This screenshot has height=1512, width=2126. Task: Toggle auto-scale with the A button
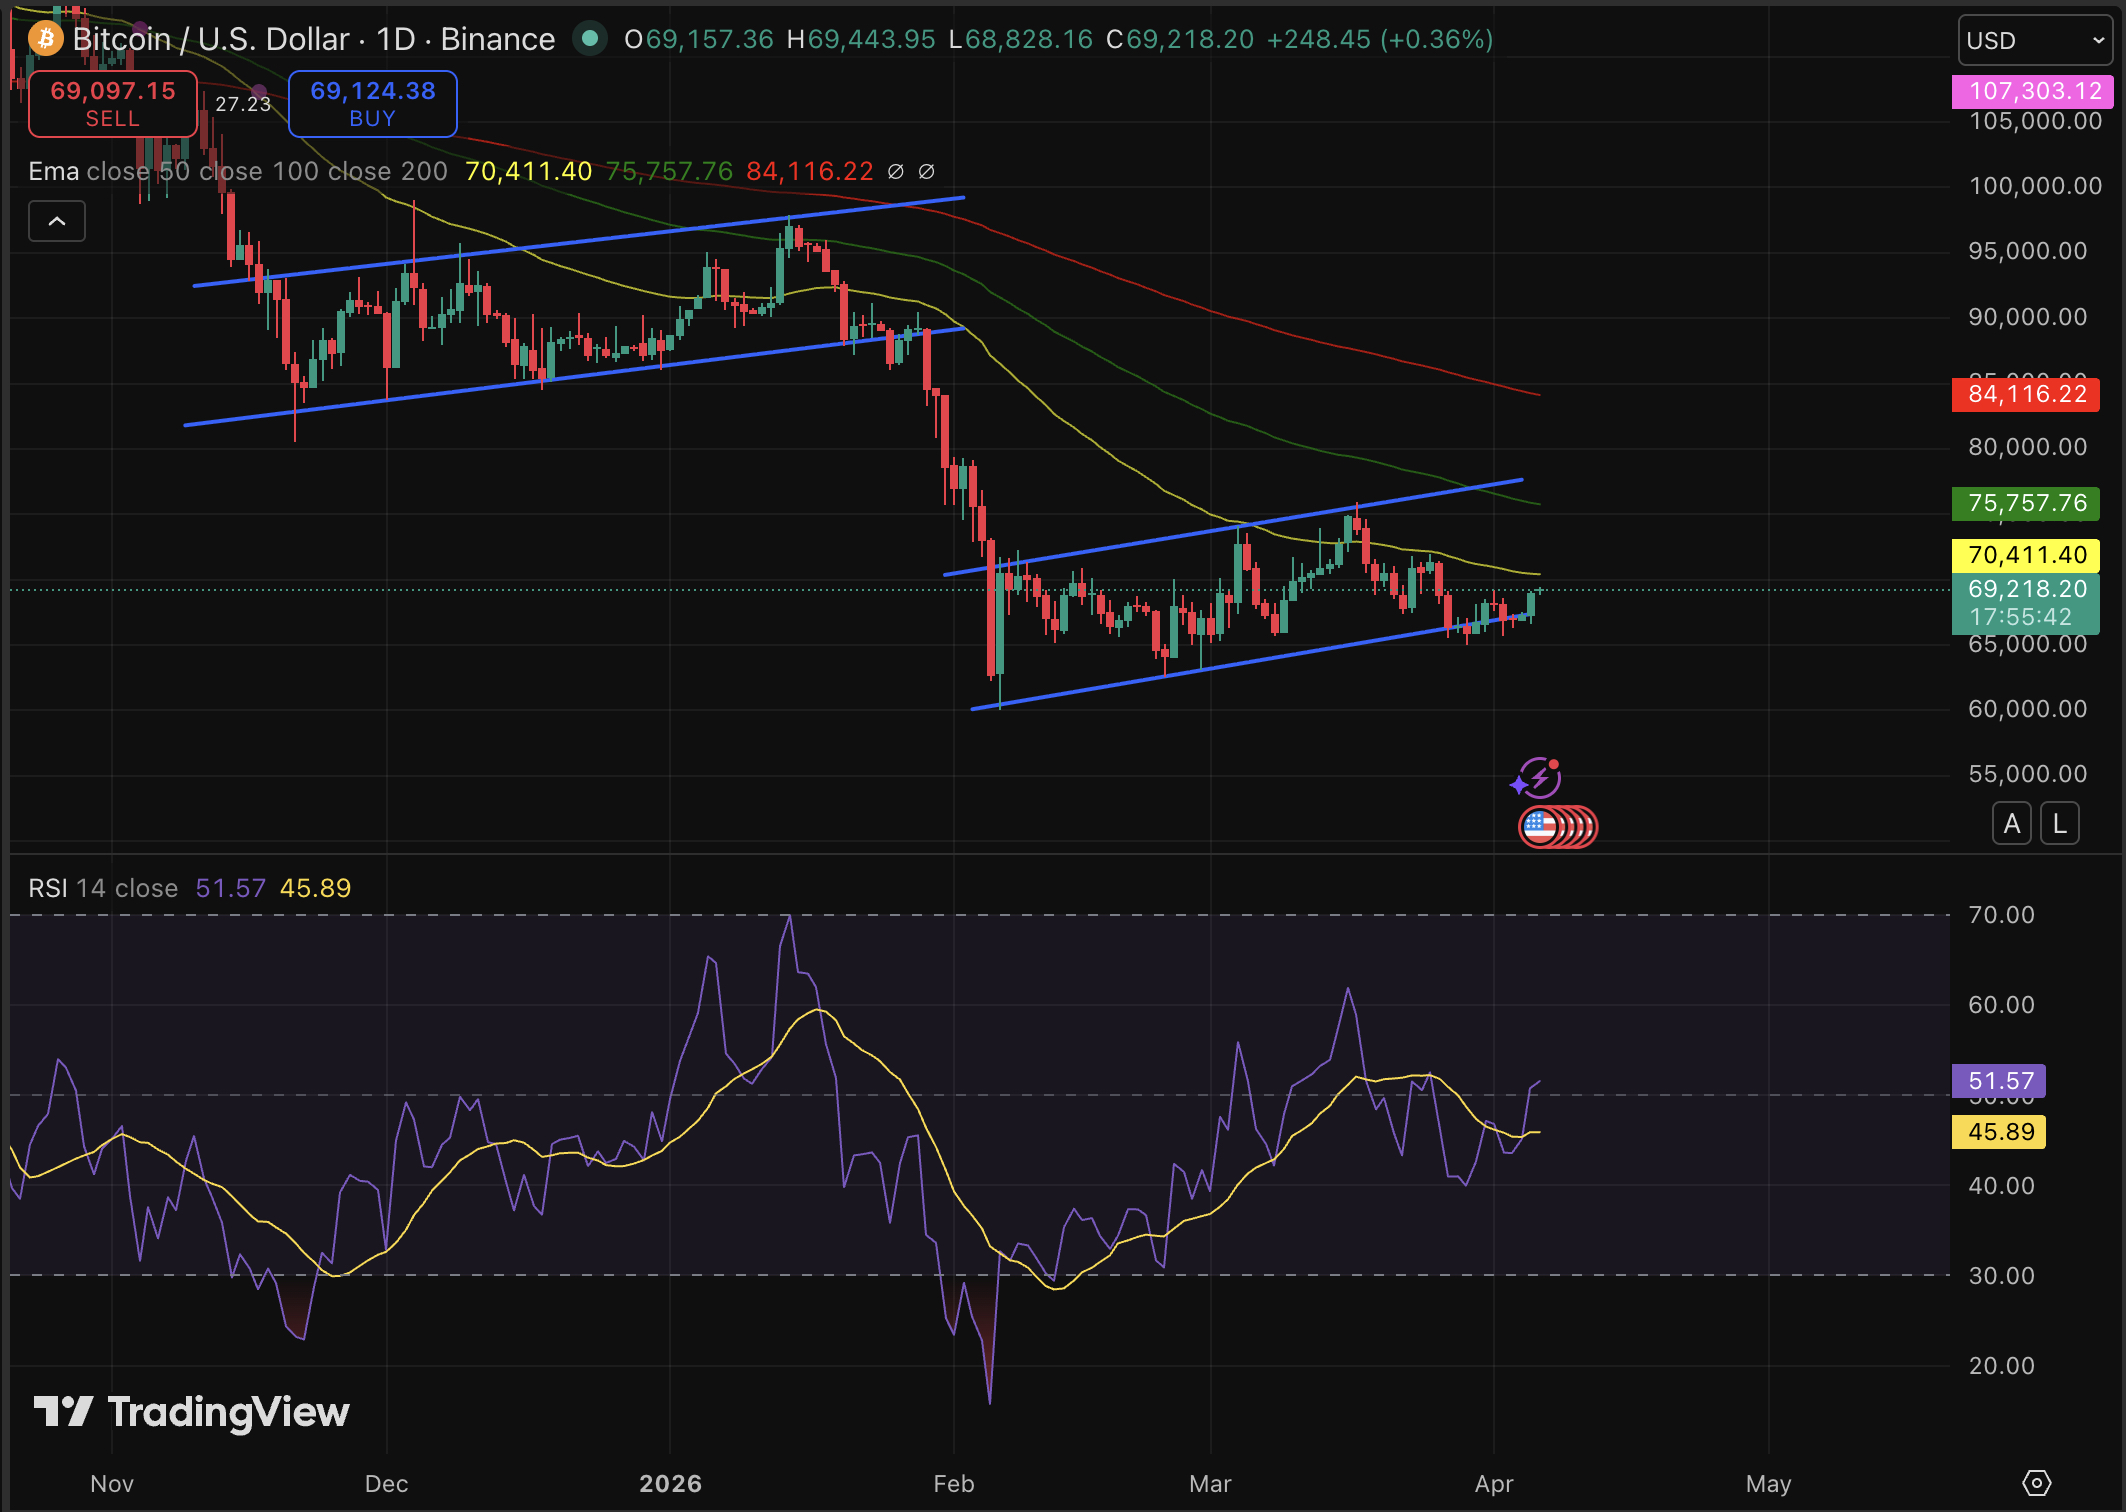click(x=2011, y=822)
